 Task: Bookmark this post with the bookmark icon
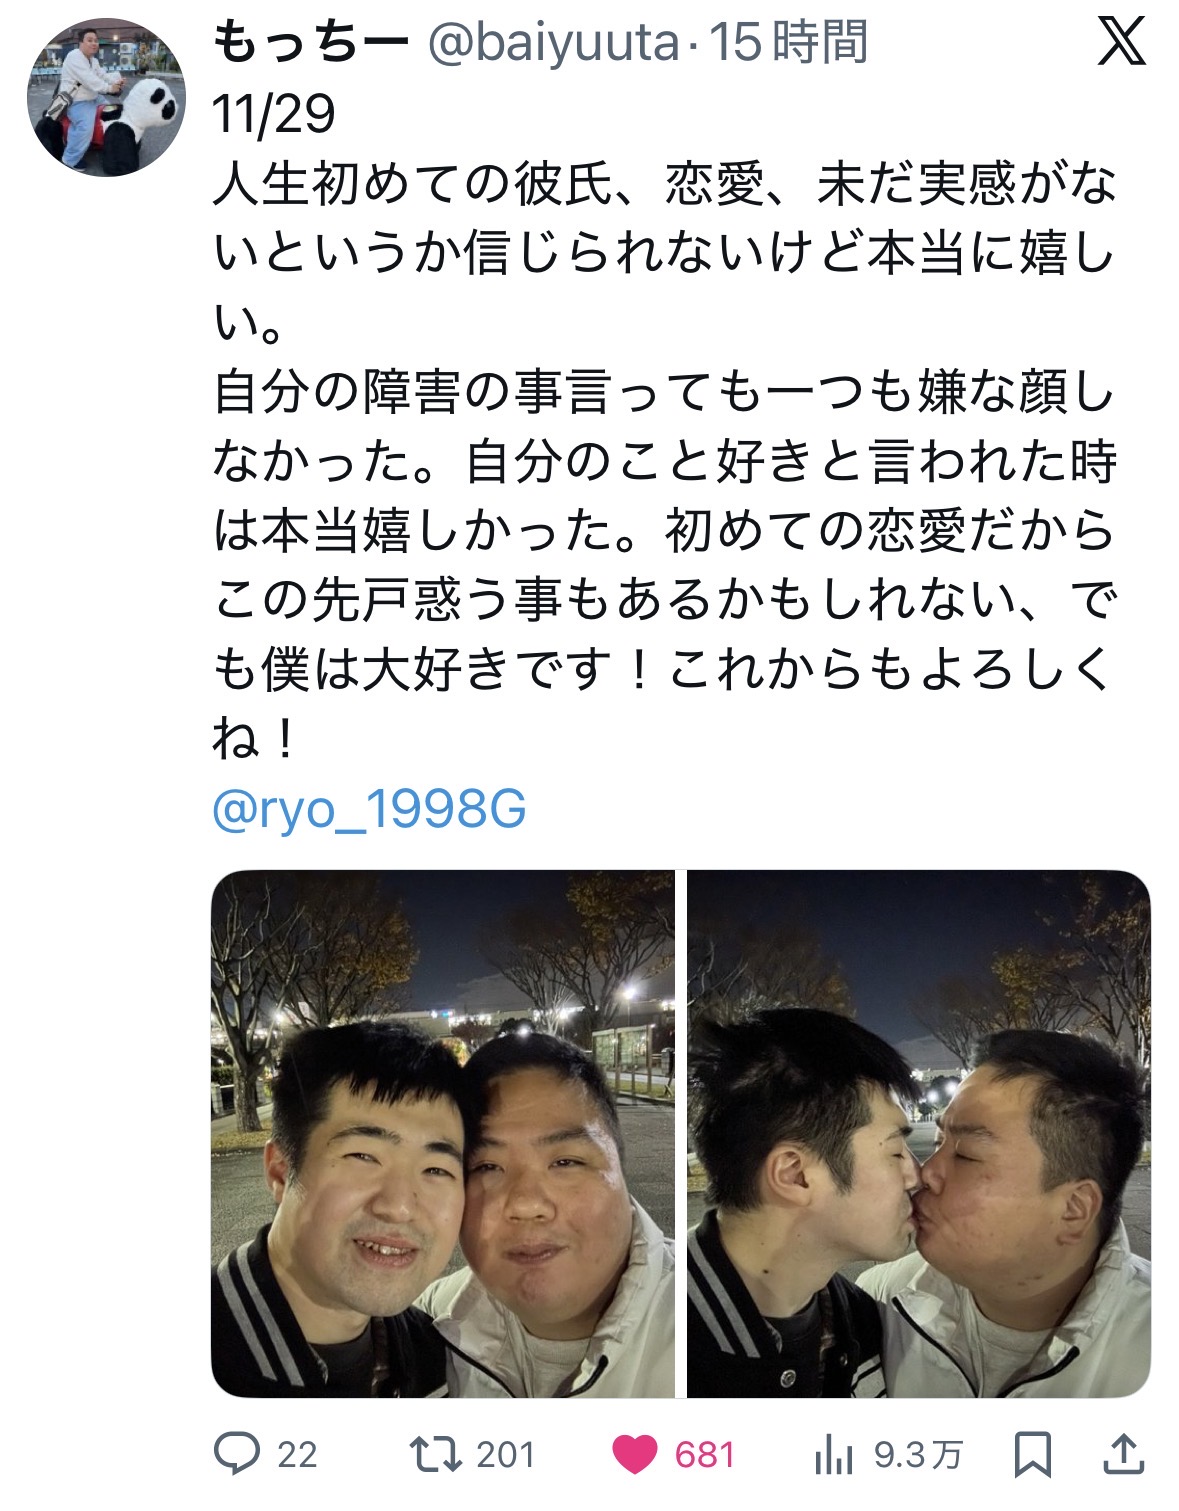(x=1033, y=1455)
